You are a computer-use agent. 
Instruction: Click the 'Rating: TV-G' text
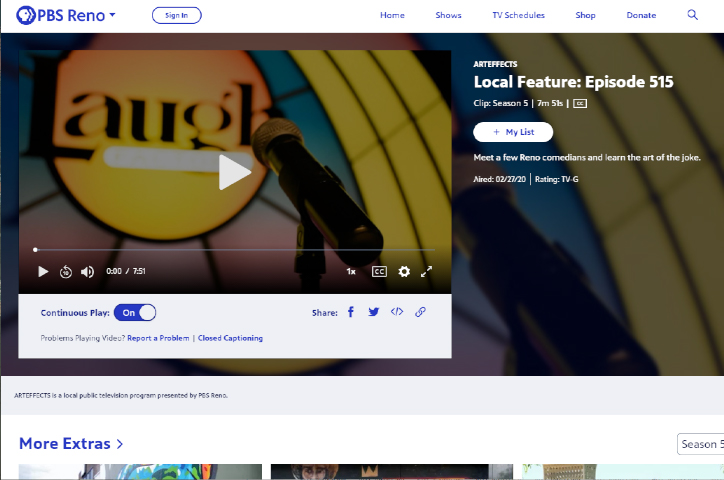[556, 179]
